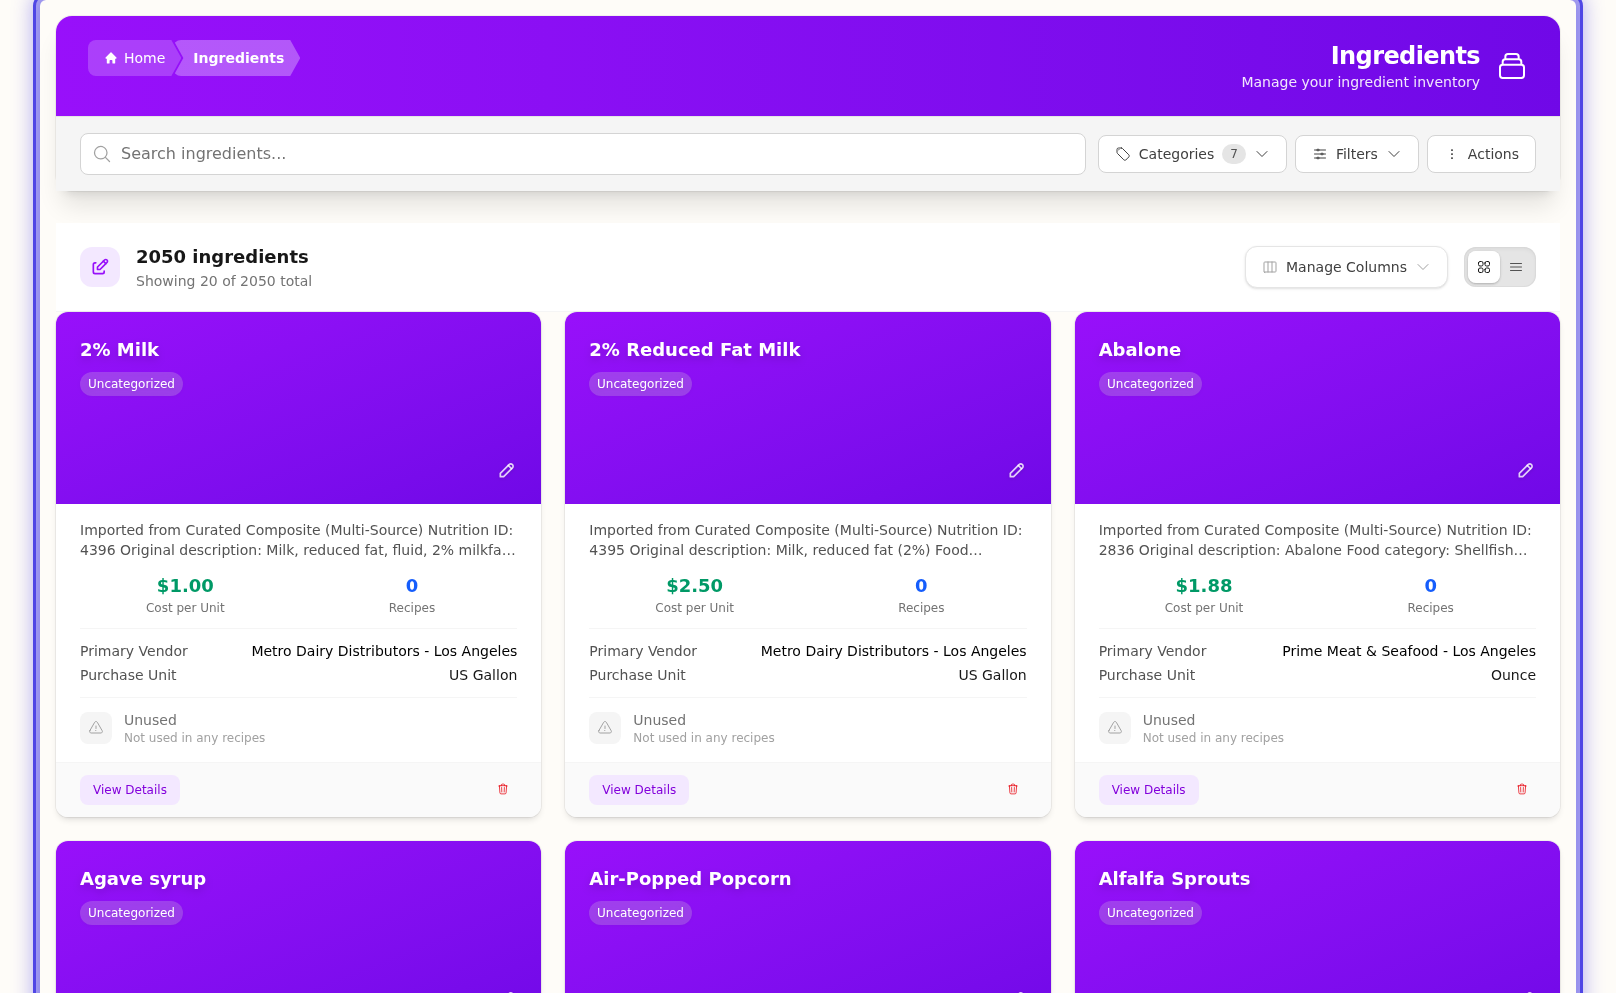Open Manage Columns dropdown
Image resolution: width=1616 pixels, height=993 pixels.
tap(1345, 267)
